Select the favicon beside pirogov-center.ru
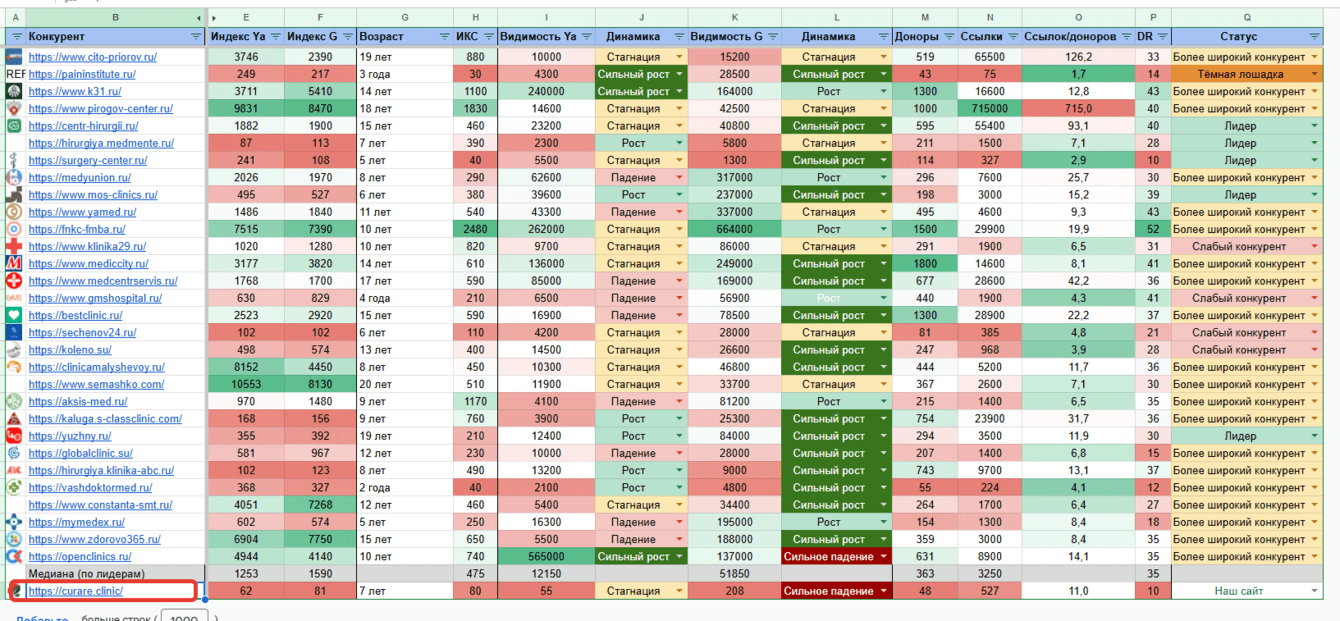This screenshot has width=1340, height=621. click(15, 108)
